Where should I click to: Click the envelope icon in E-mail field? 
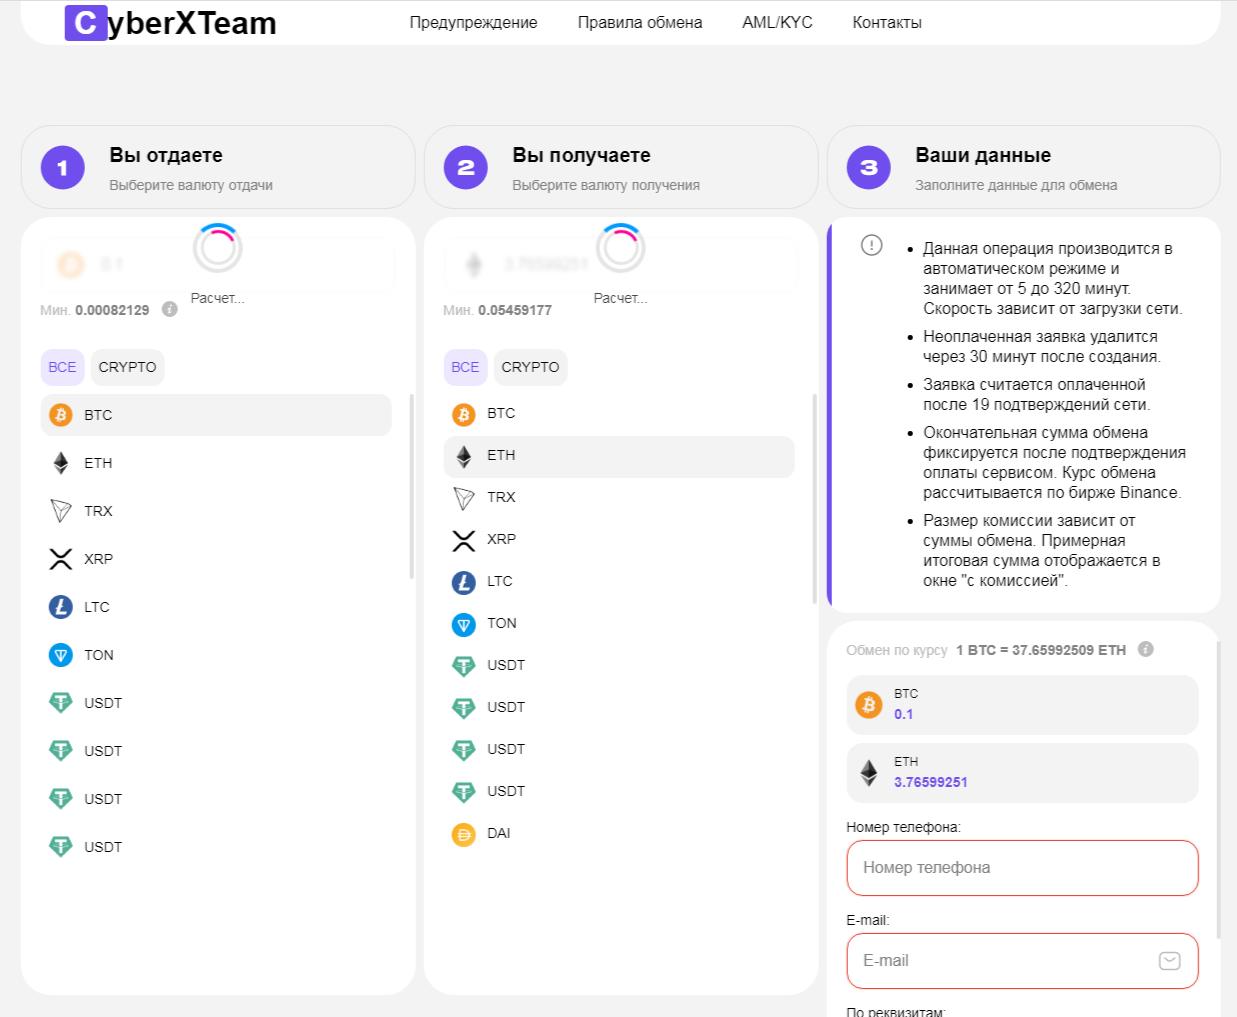[x=1170, y=961]
